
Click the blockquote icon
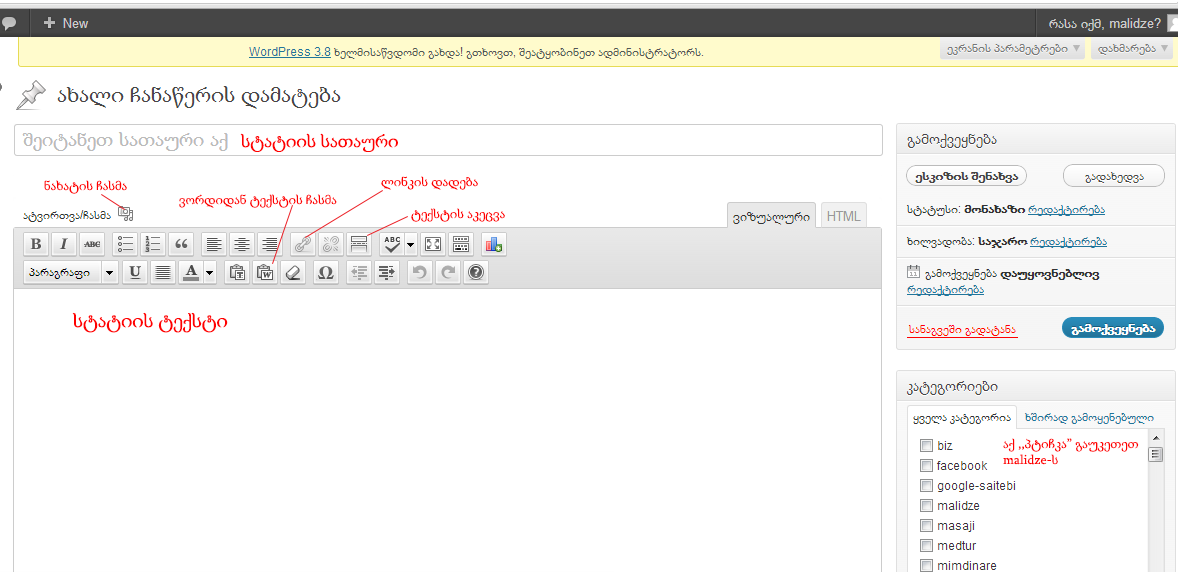pyautogui.click(x=181, y=244)
